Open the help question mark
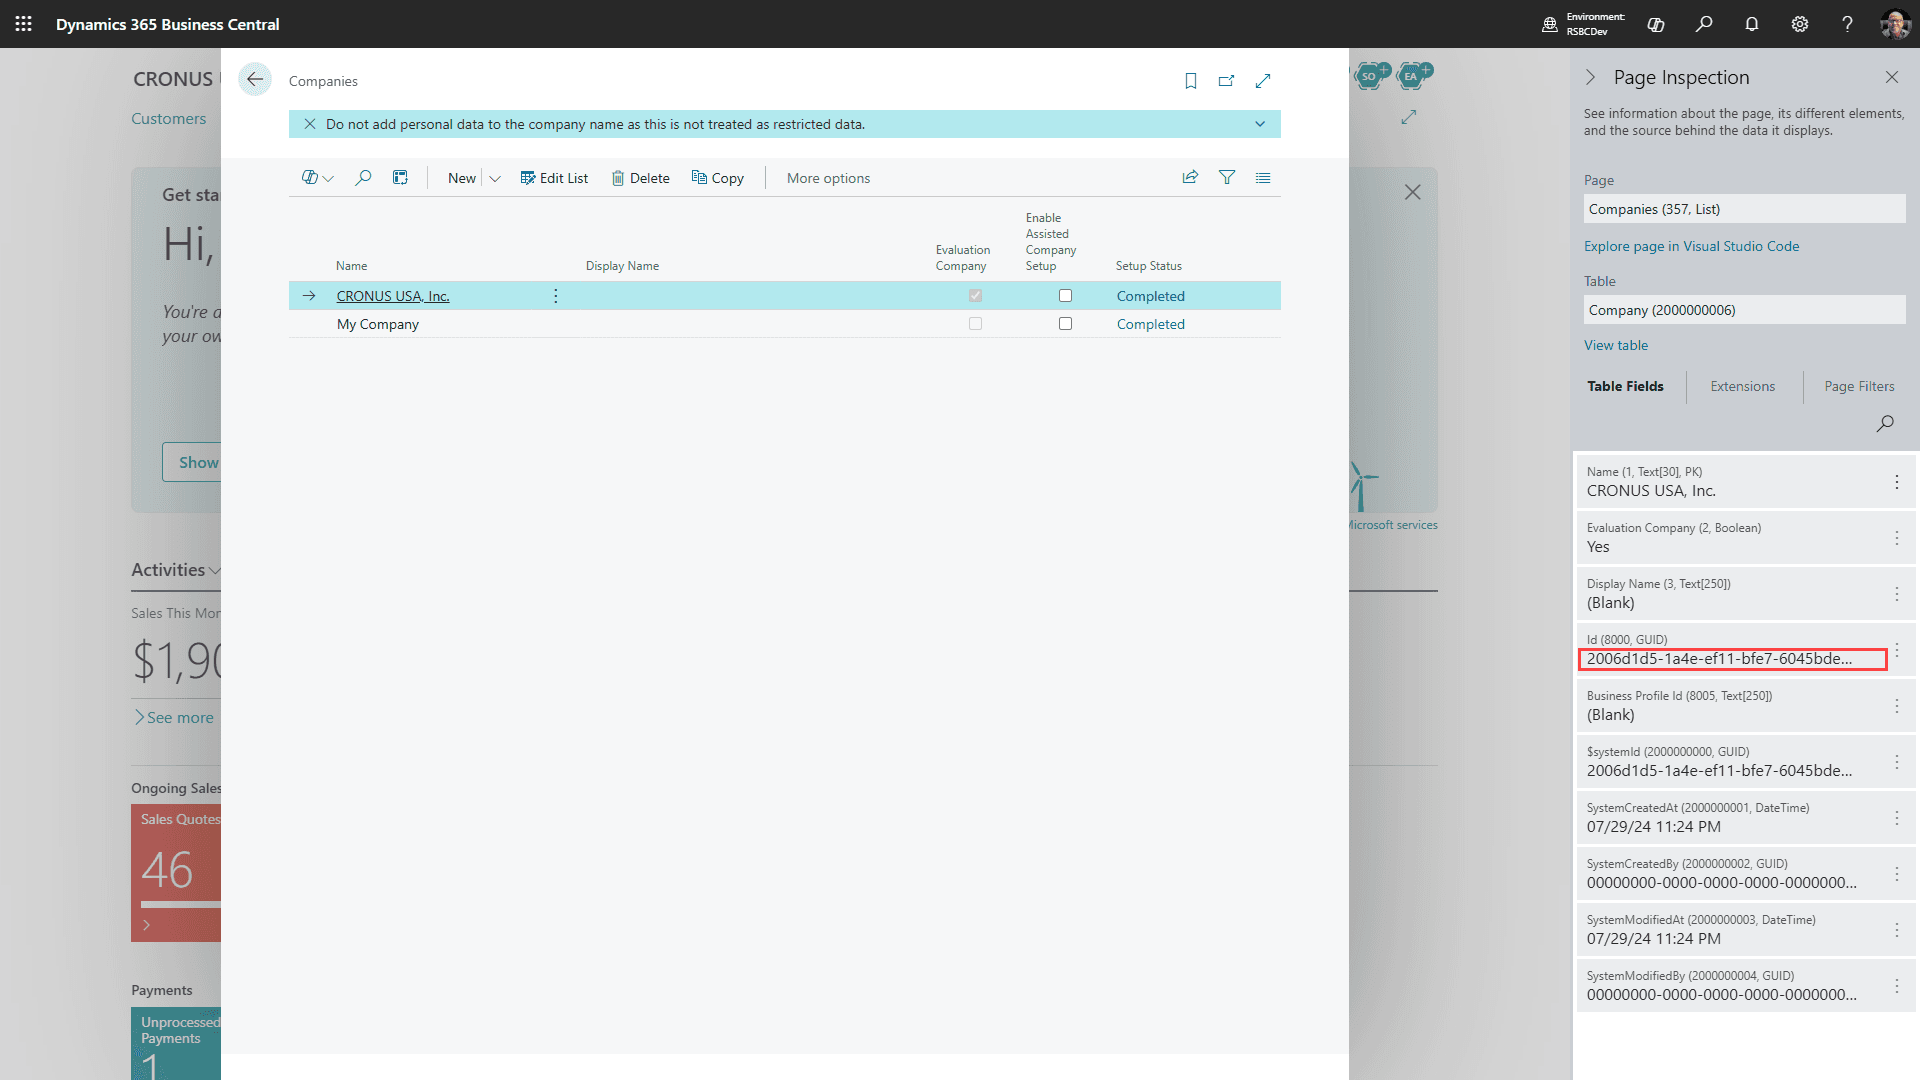Image resolution: width=1920 pixels, height=1080 pixels. click(1847, 24)
